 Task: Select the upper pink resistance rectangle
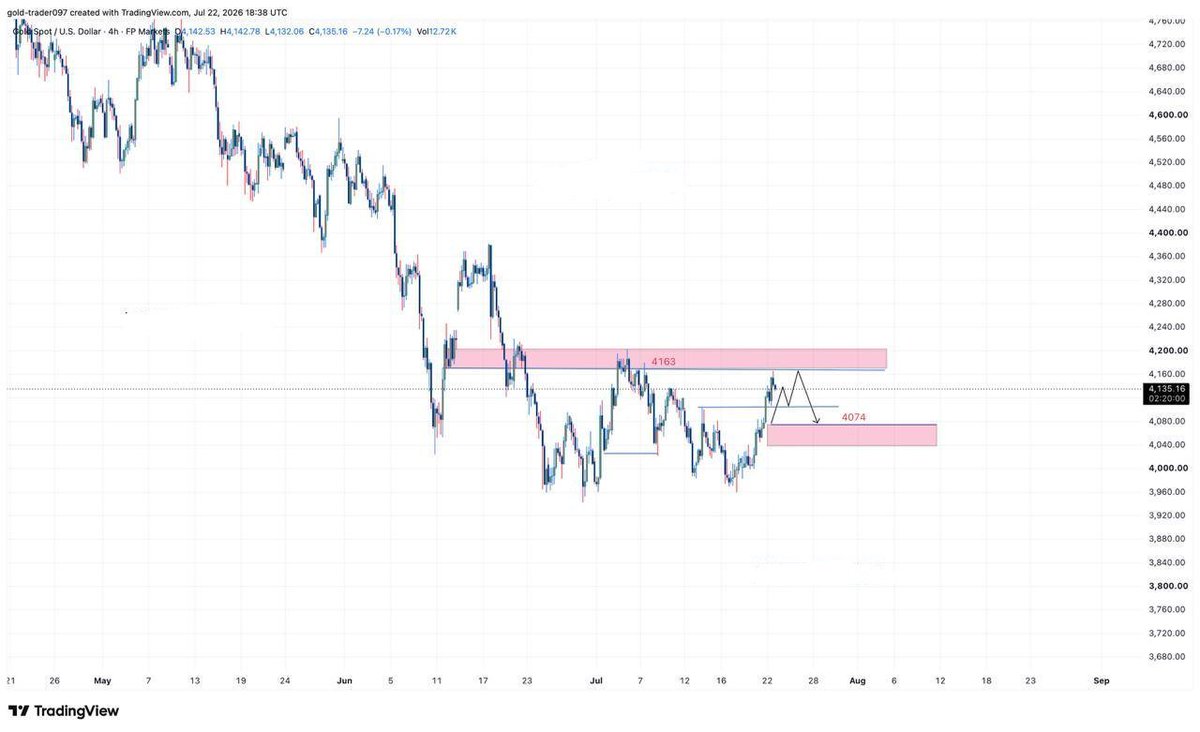(666, 359)
